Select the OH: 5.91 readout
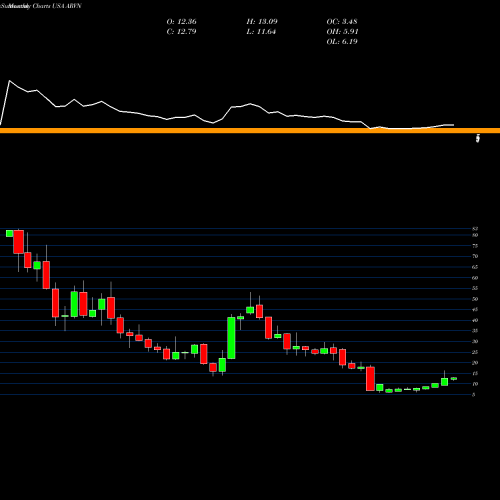The width and height of the screenshot is (500, 500). pos(342,32)
